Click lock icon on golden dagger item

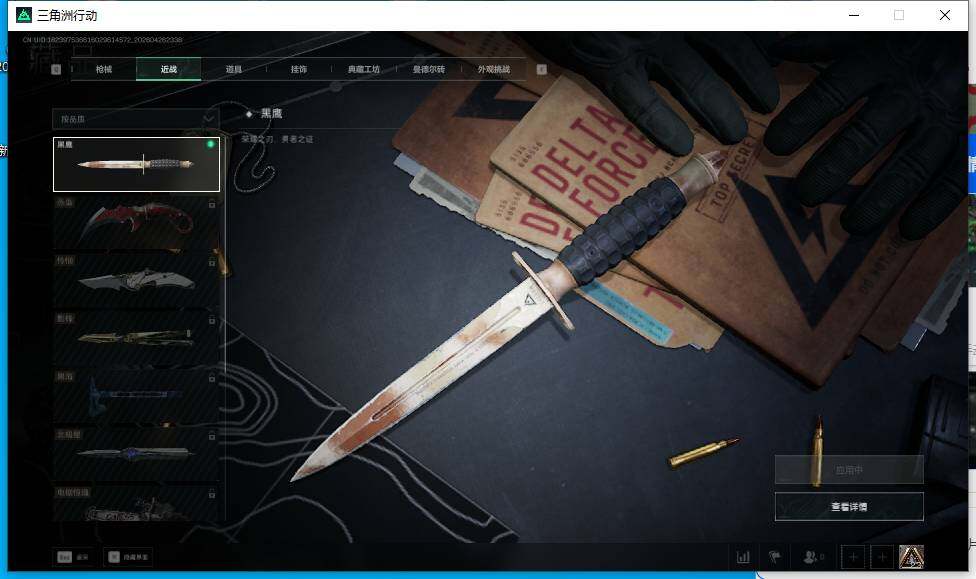(x=212, y=320)
